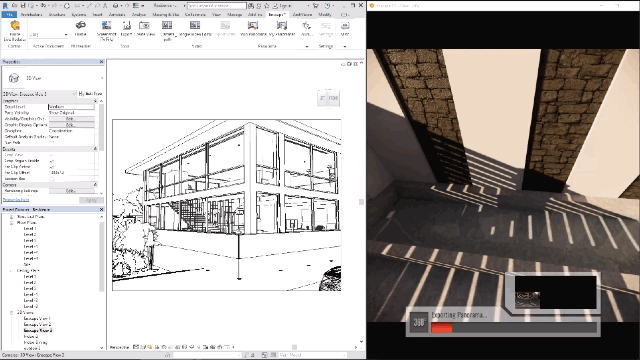The height and width of the screenshot is (360, 640).
Task: Open the Help question mark icon
Action: (327, 6)
